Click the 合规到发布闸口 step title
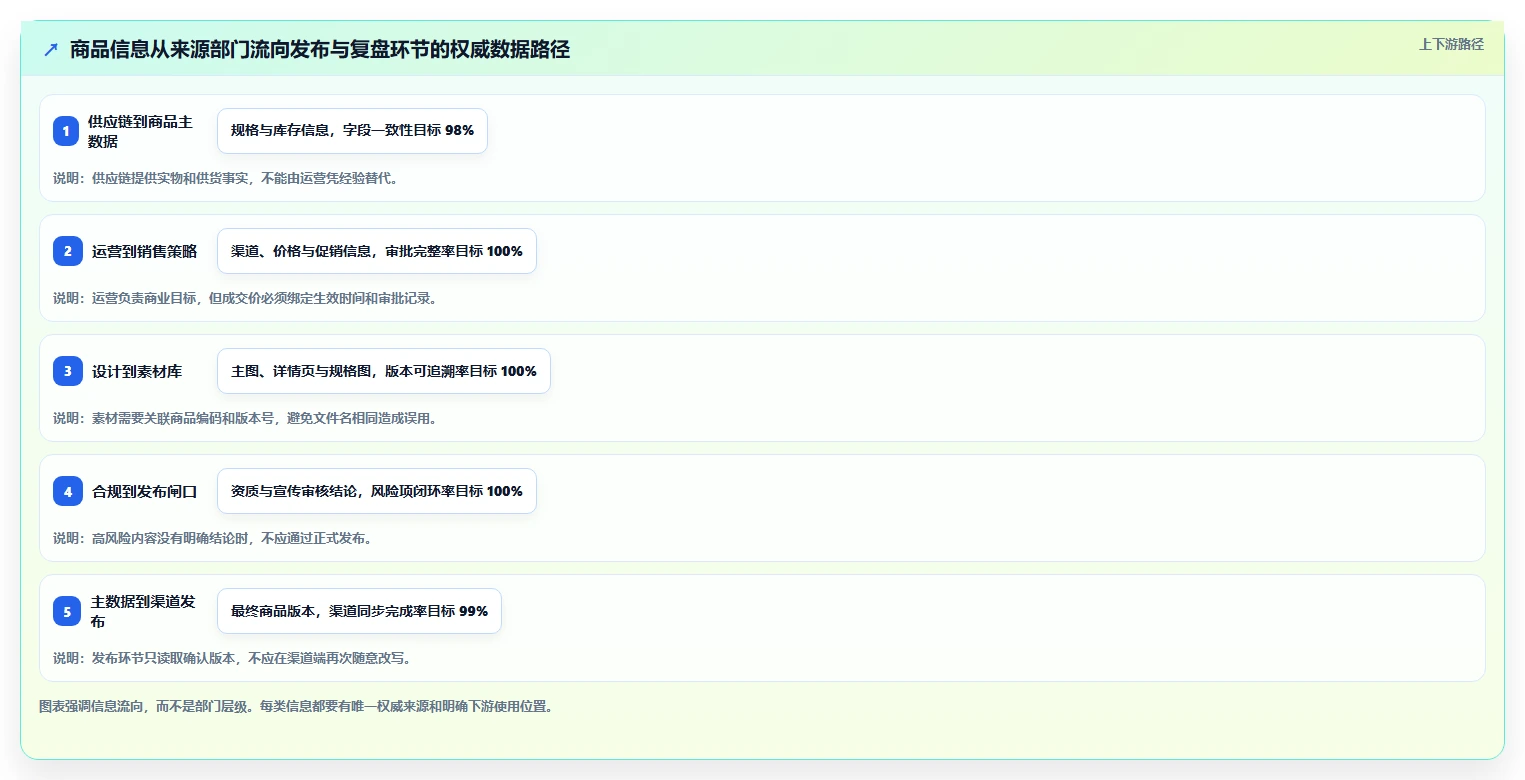This screenshot has width=1525, height=780. coord(144,491)
